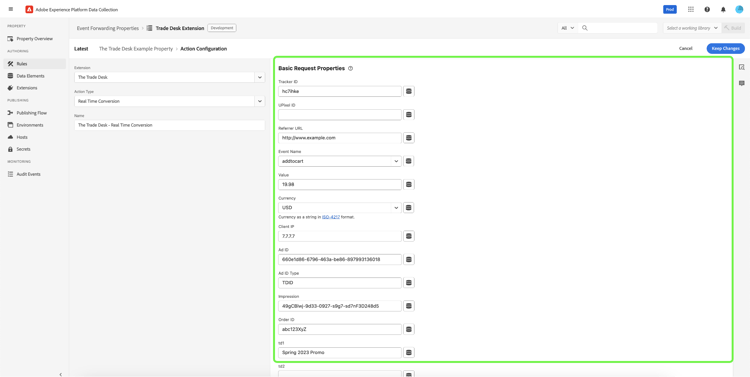The height and width of the screenshot is (377, 750).
Task: Open data element picker for td1
Action: pos(408,353)
